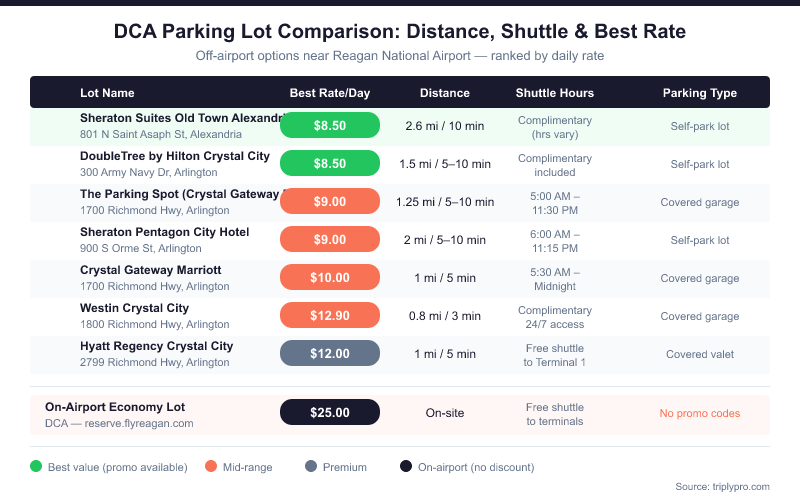Screen dimensions: 800x500
Task: Open the Sheraton Suites Old Town lot name
Action: pos(182,118)
